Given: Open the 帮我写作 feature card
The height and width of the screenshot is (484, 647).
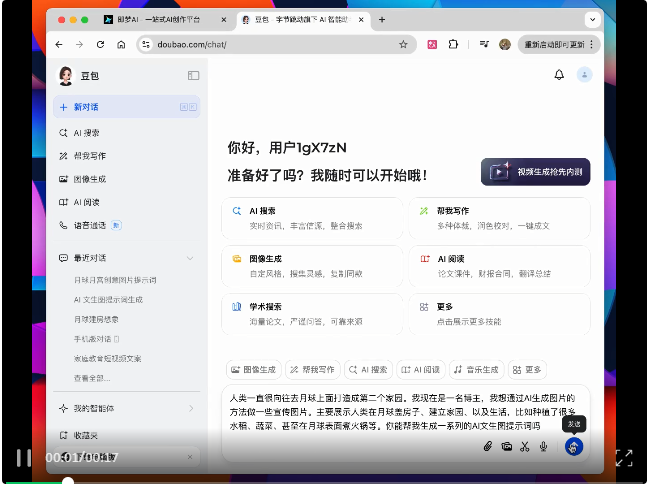Looking at the screenshot, I should 499,218.
